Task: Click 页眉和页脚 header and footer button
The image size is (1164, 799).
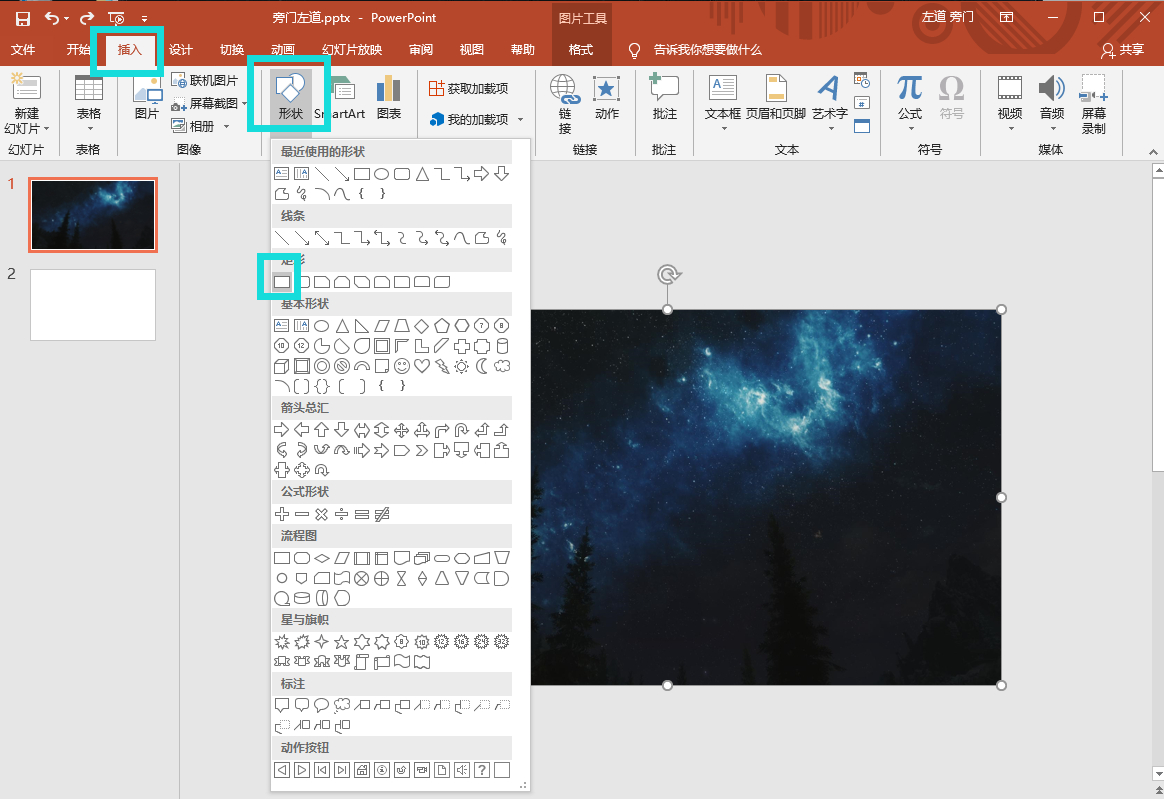Action: coord(776,97)
